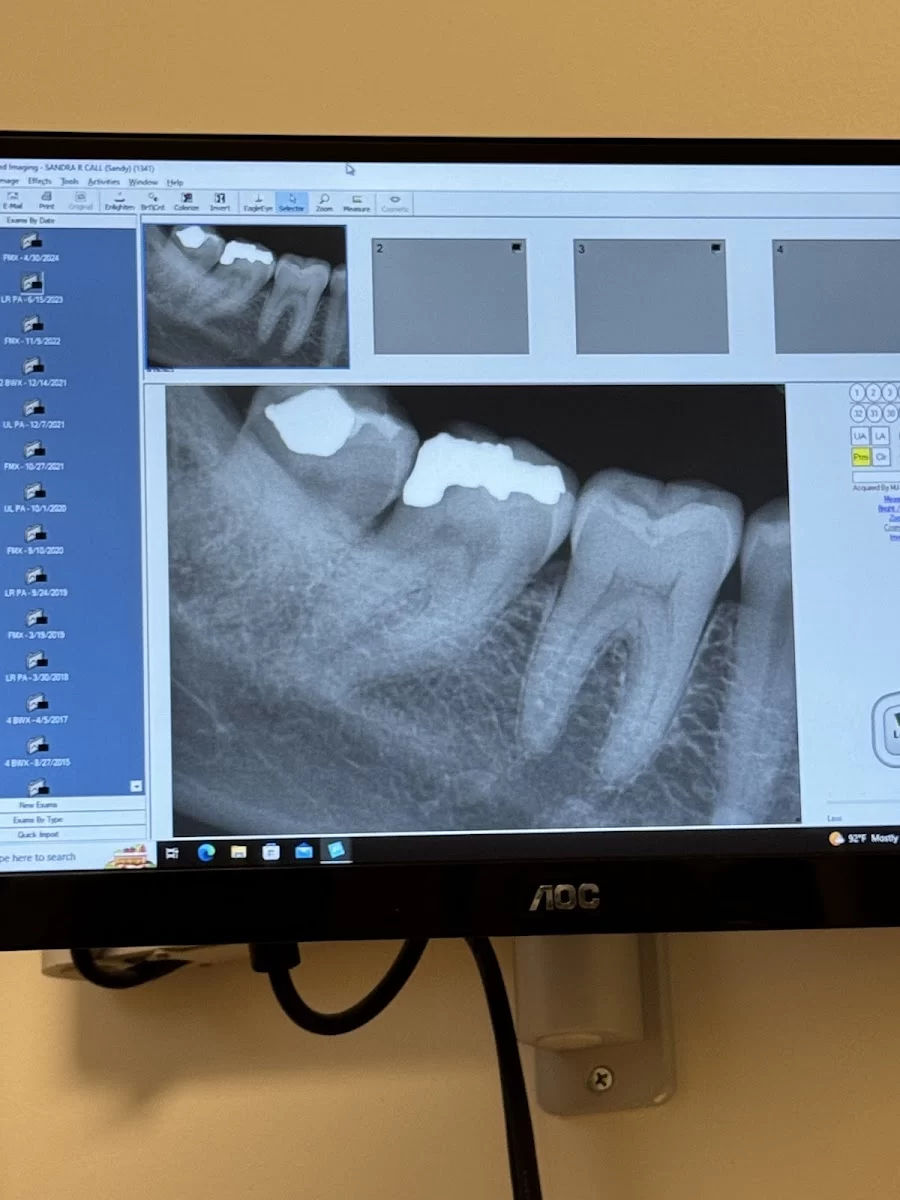Toggle the LA arch button
This screenshot has height=1200, width=900.
click(881, 436)
